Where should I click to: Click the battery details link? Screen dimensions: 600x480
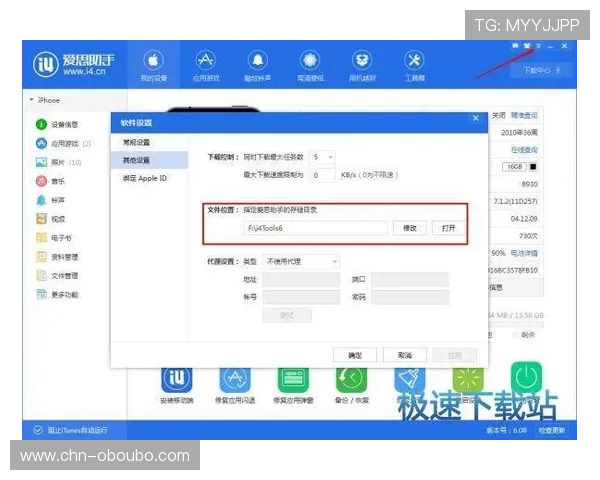[524, 253]
